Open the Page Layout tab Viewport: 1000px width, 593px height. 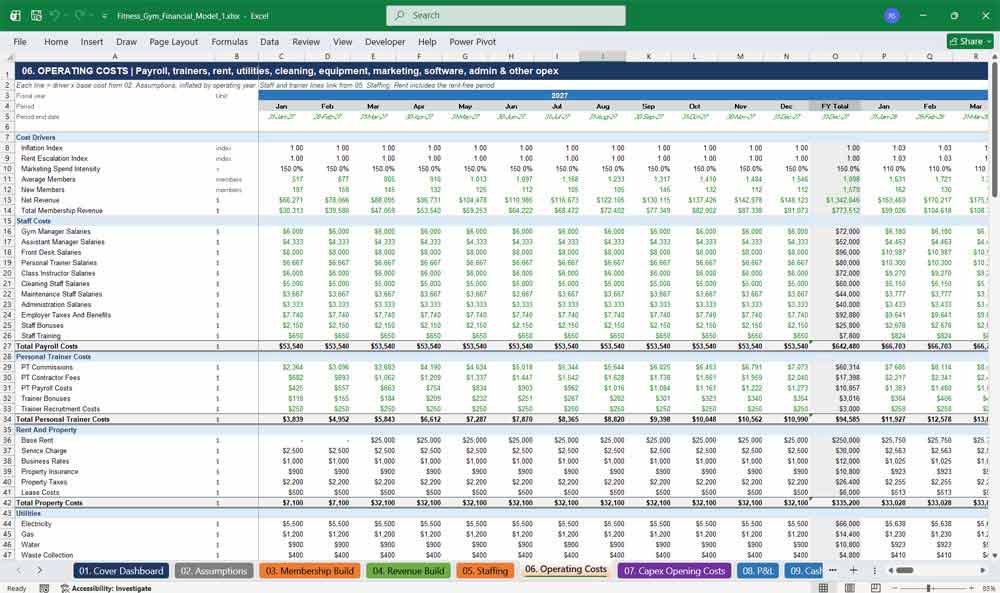point(173,41)
